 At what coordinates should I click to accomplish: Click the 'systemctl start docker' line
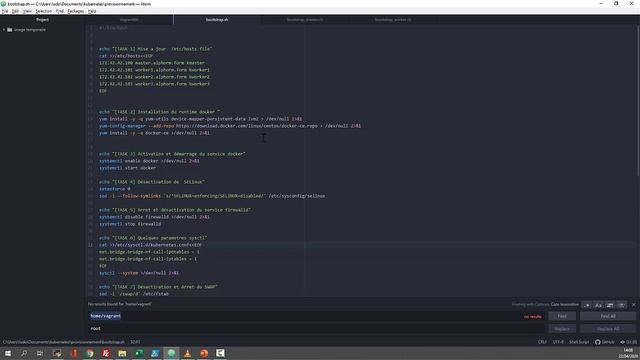coord(127,168)
